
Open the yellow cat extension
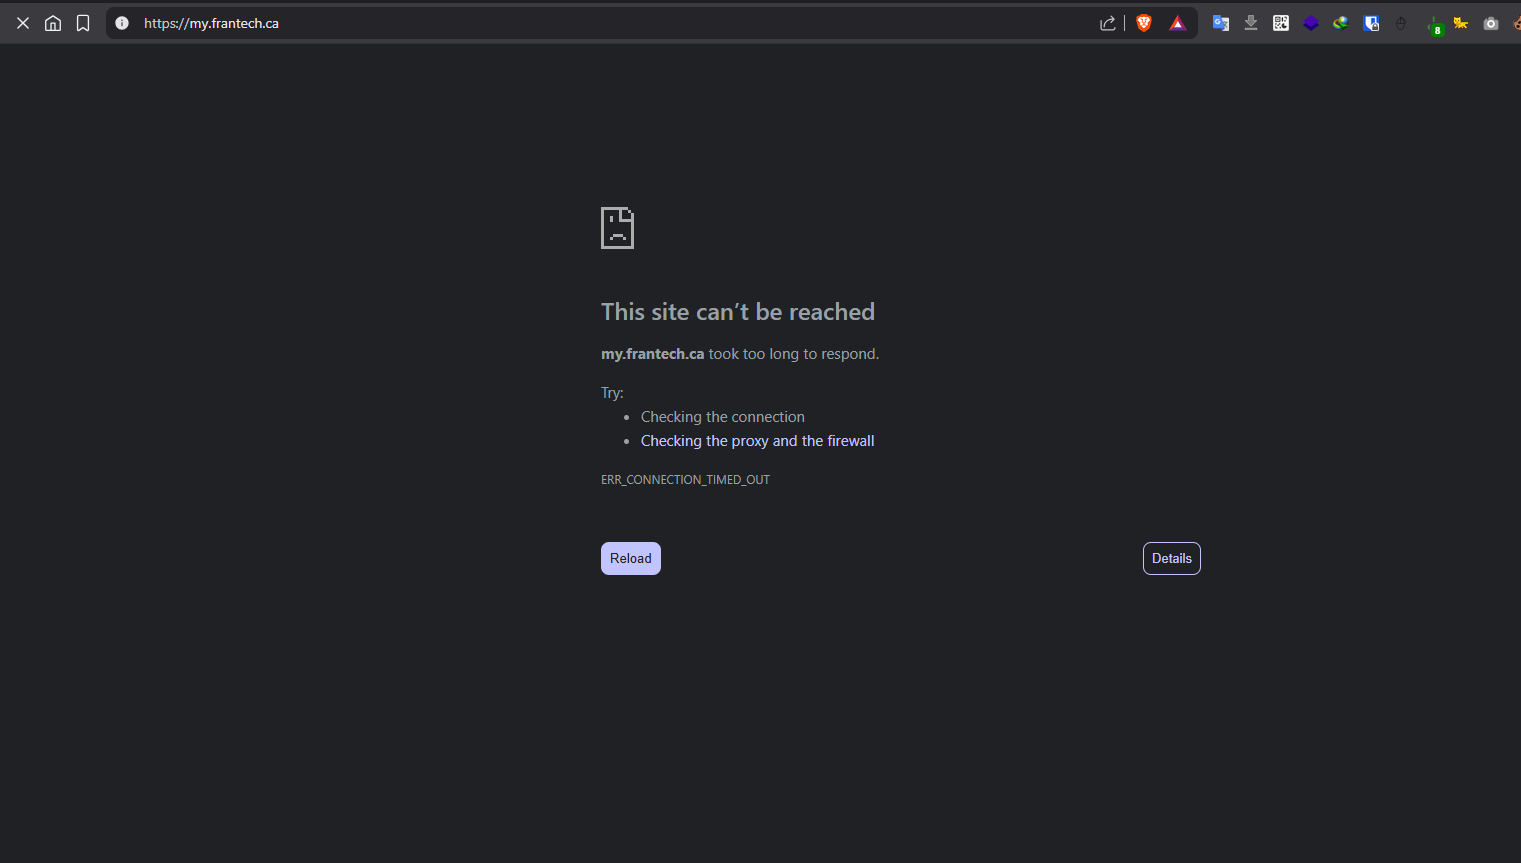[x=1461, y=23]
